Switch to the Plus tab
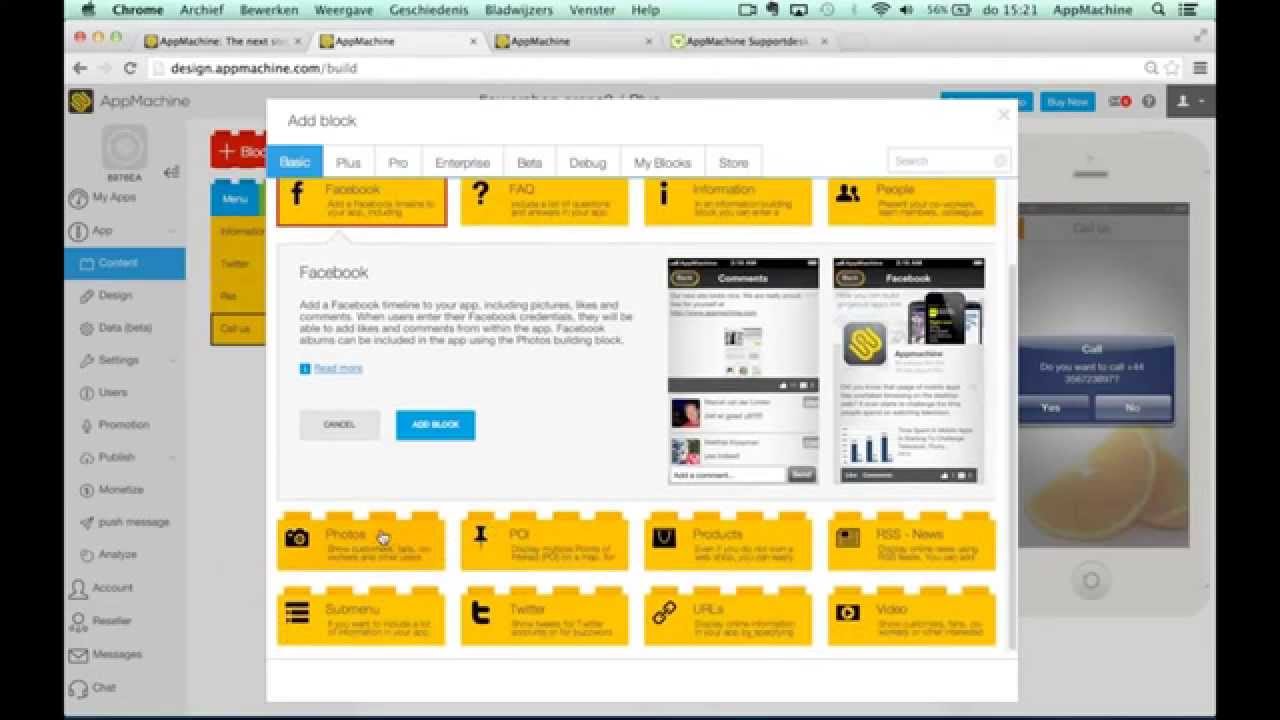This screenshot has width=1280, height=720. click(349, 162)
